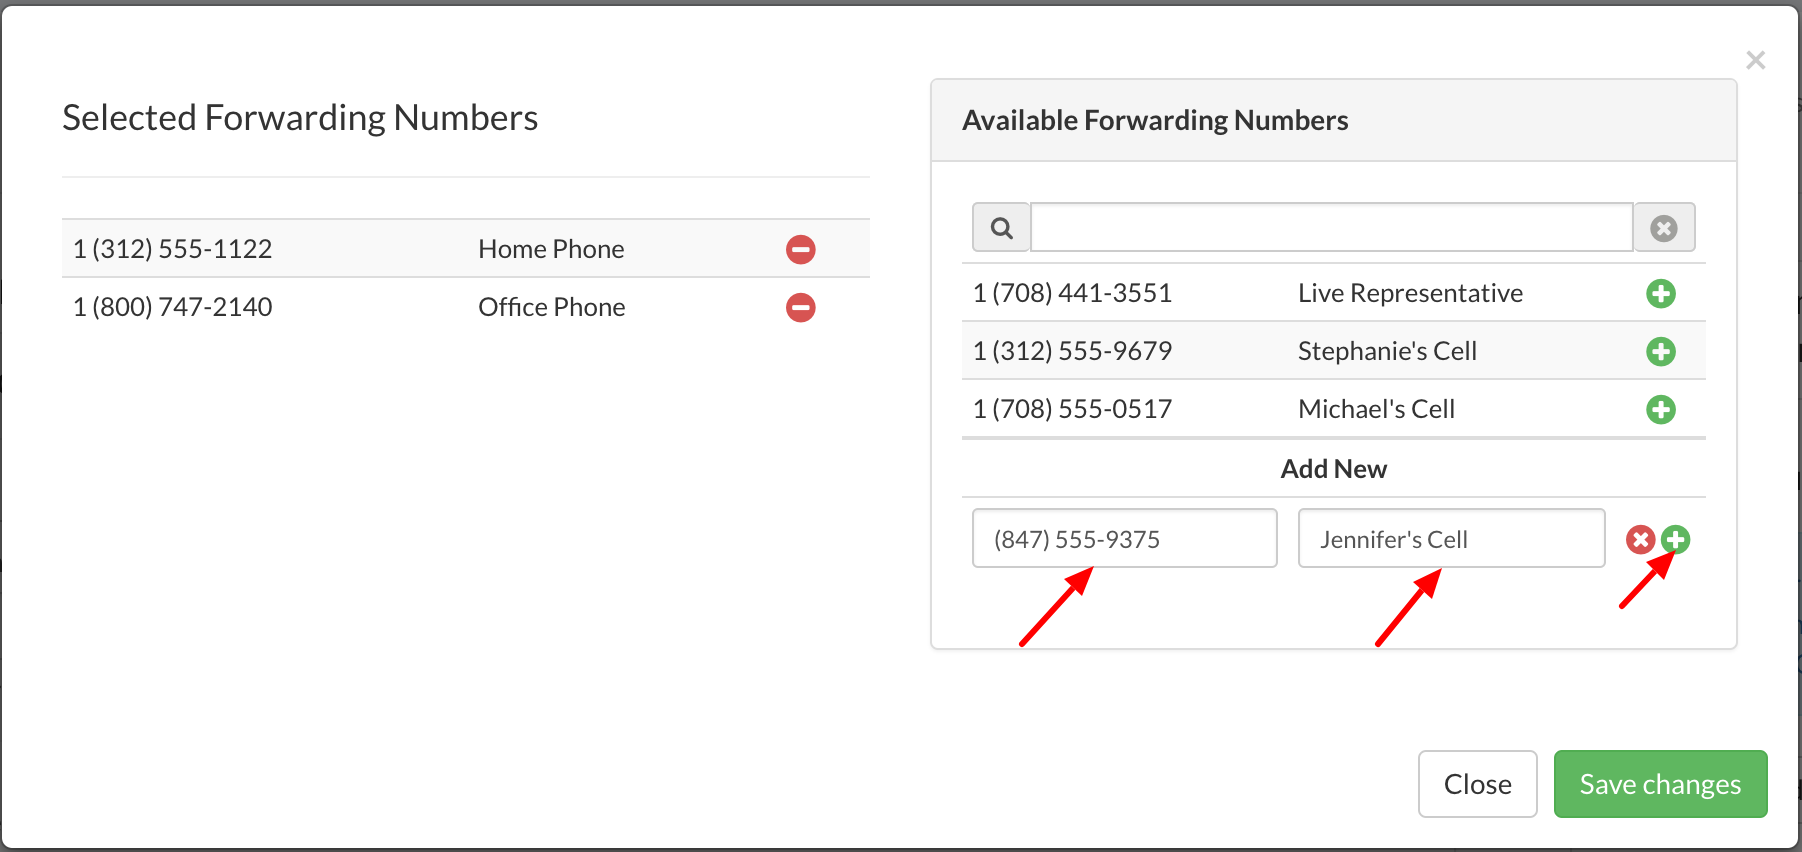Click the 1 (708) 555-0517 number
The width and height of the screenshot is (1802, 852).
coord(1072,409)
